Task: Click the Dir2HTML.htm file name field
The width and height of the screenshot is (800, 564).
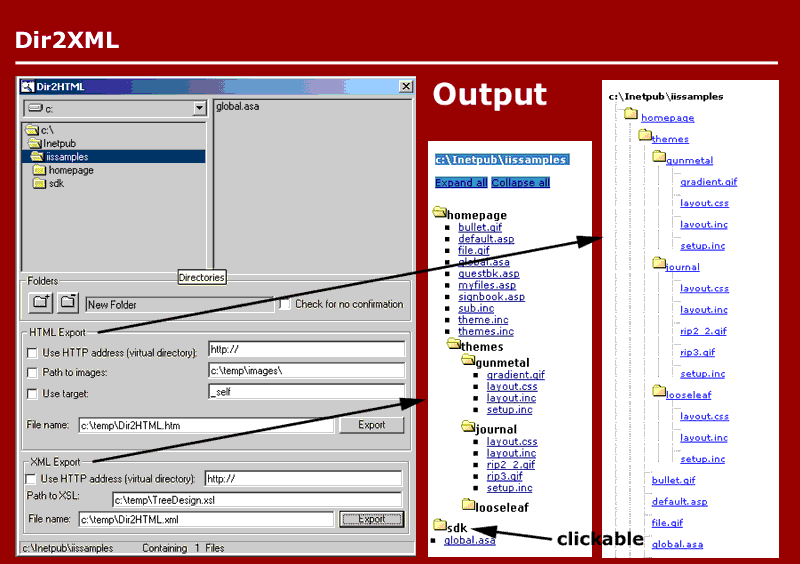Action: point(205,425)
